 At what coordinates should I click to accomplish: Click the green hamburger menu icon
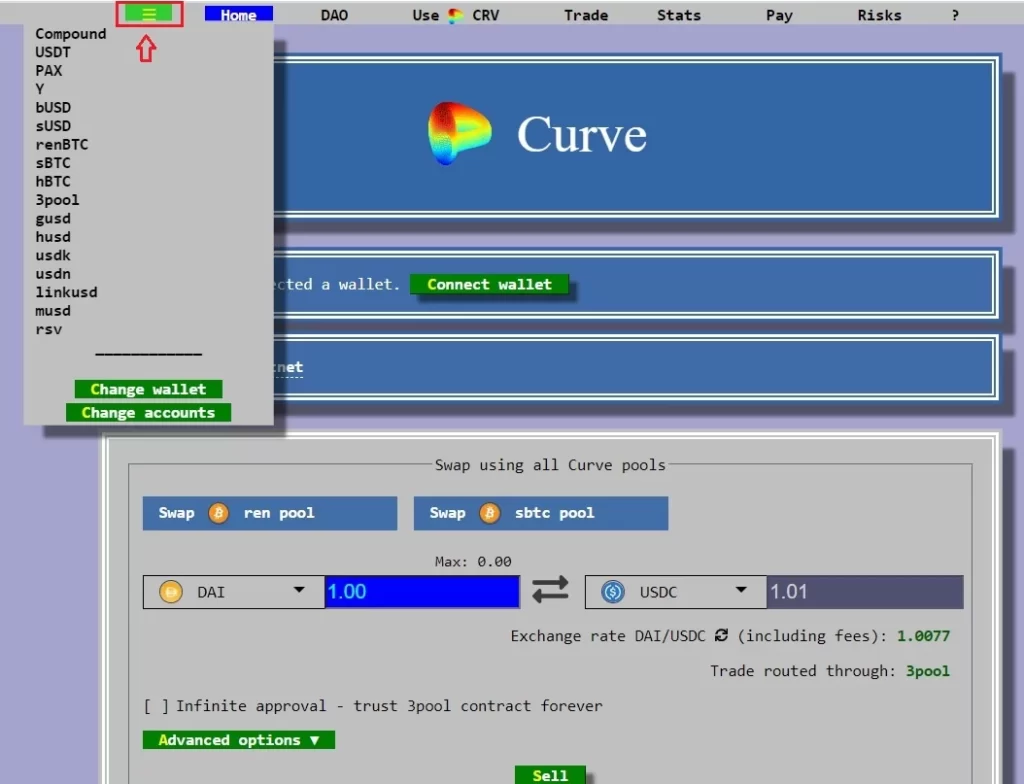click(149, 14)
